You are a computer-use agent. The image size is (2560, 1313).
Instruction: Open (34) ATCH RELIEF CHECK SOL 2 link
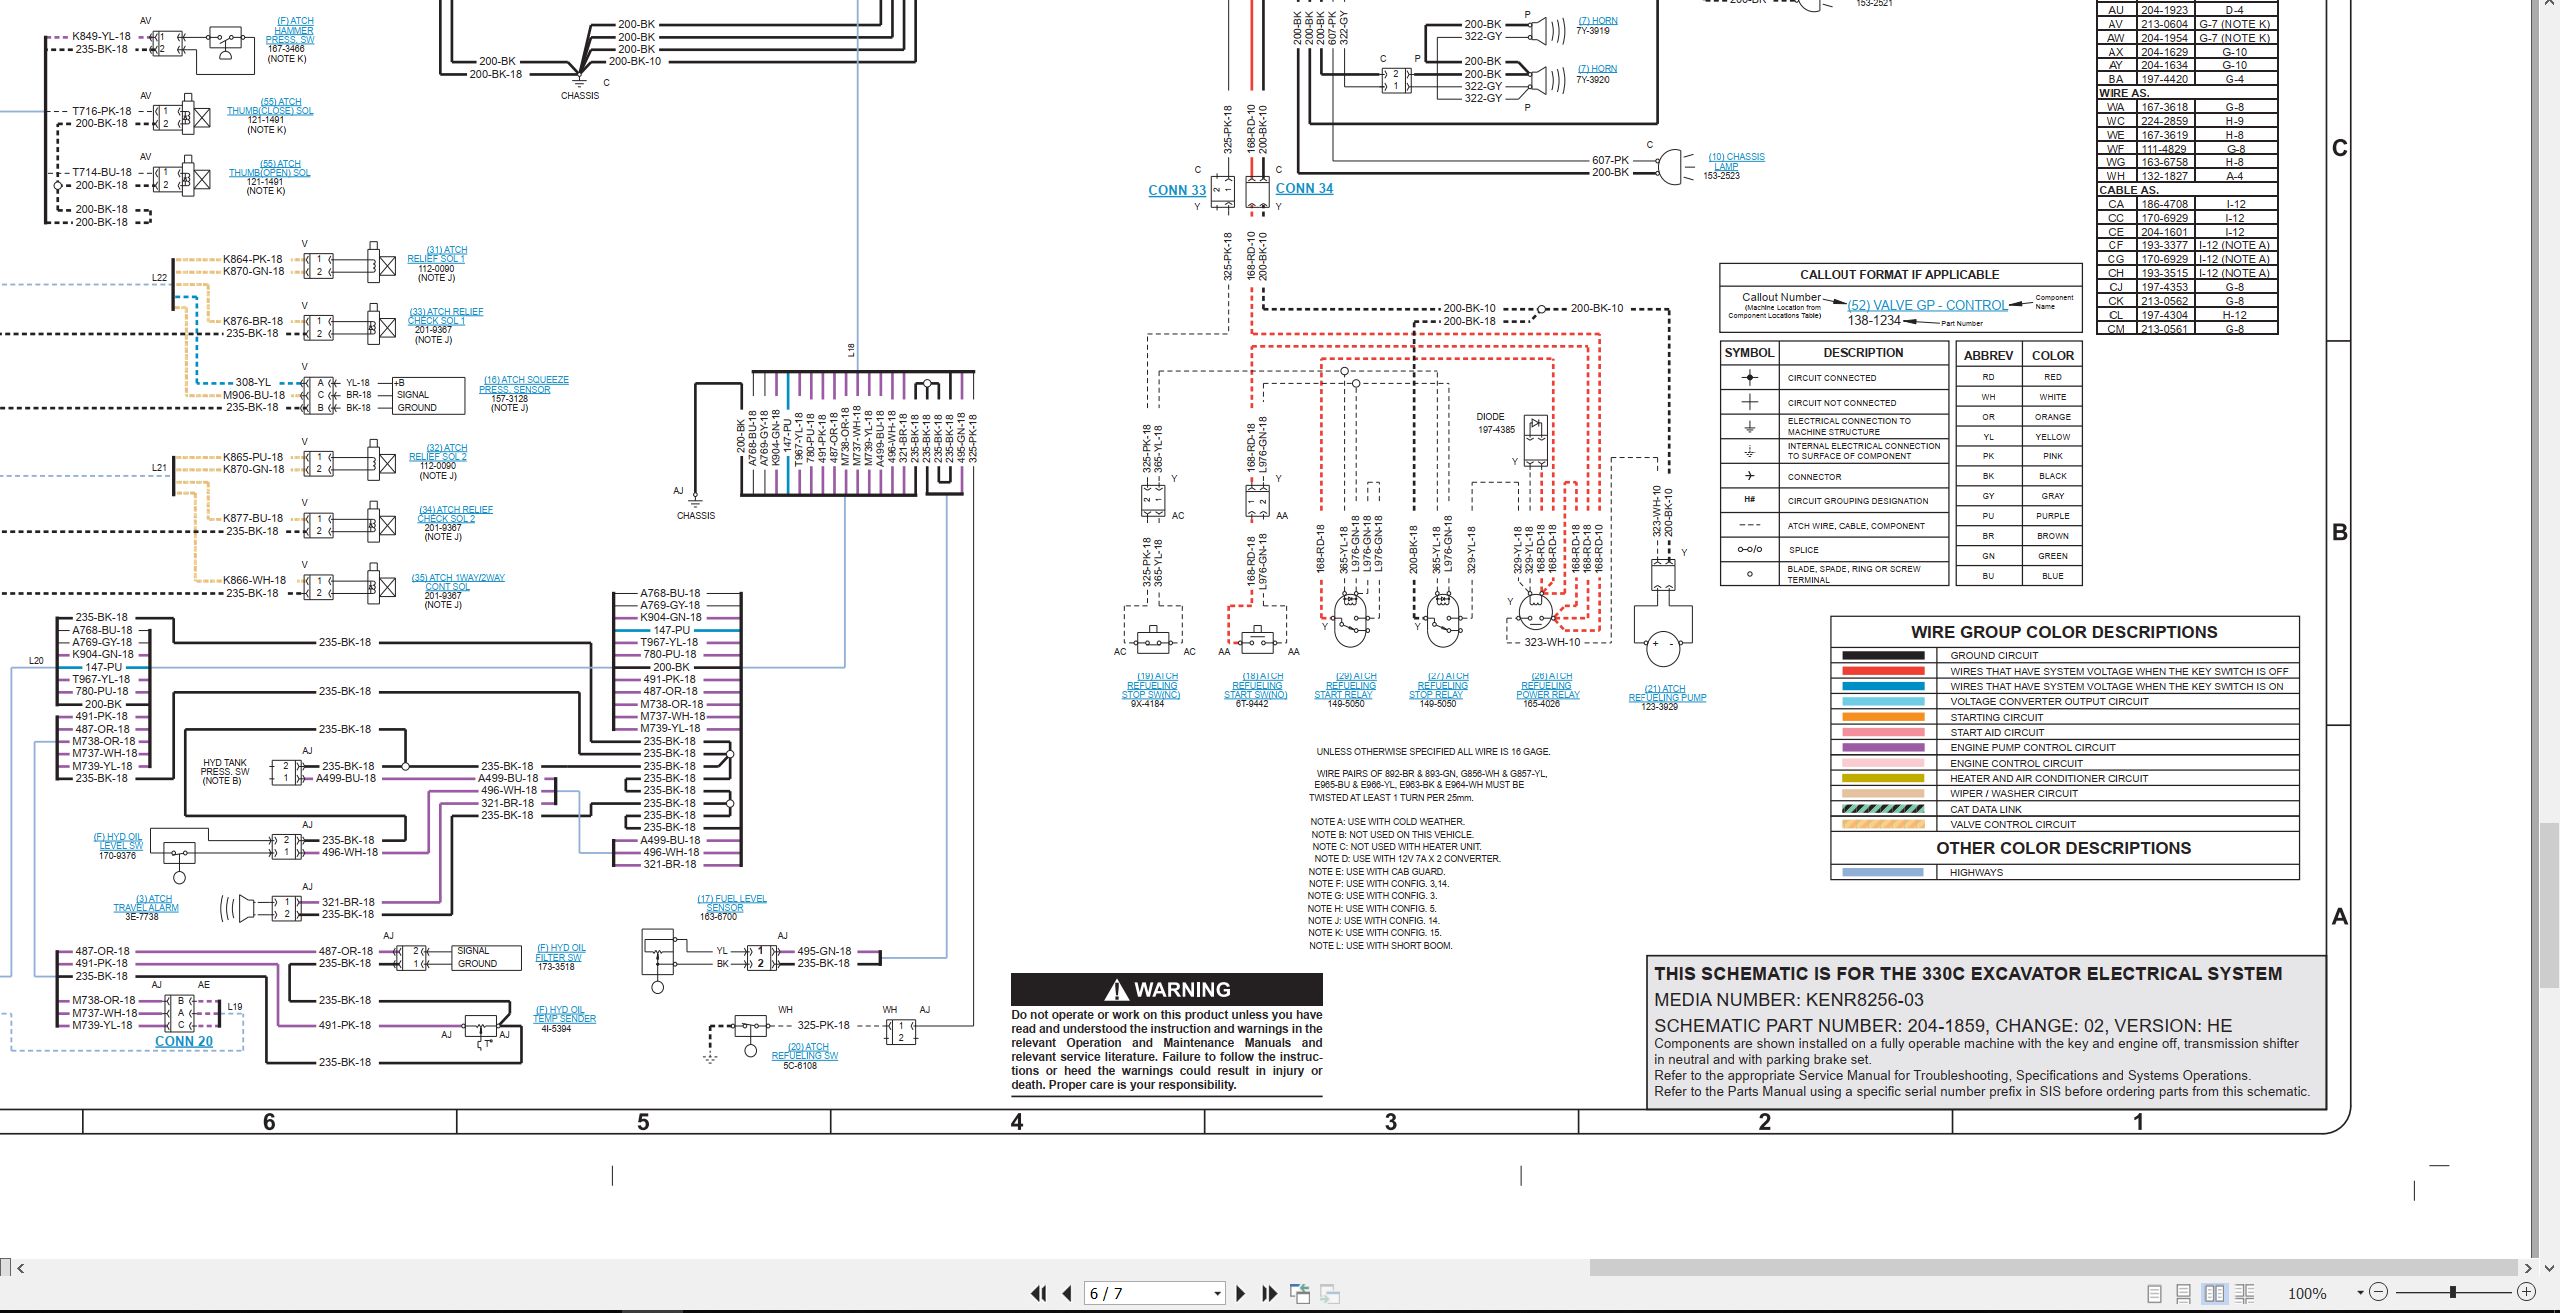click(x=455, y=514)
